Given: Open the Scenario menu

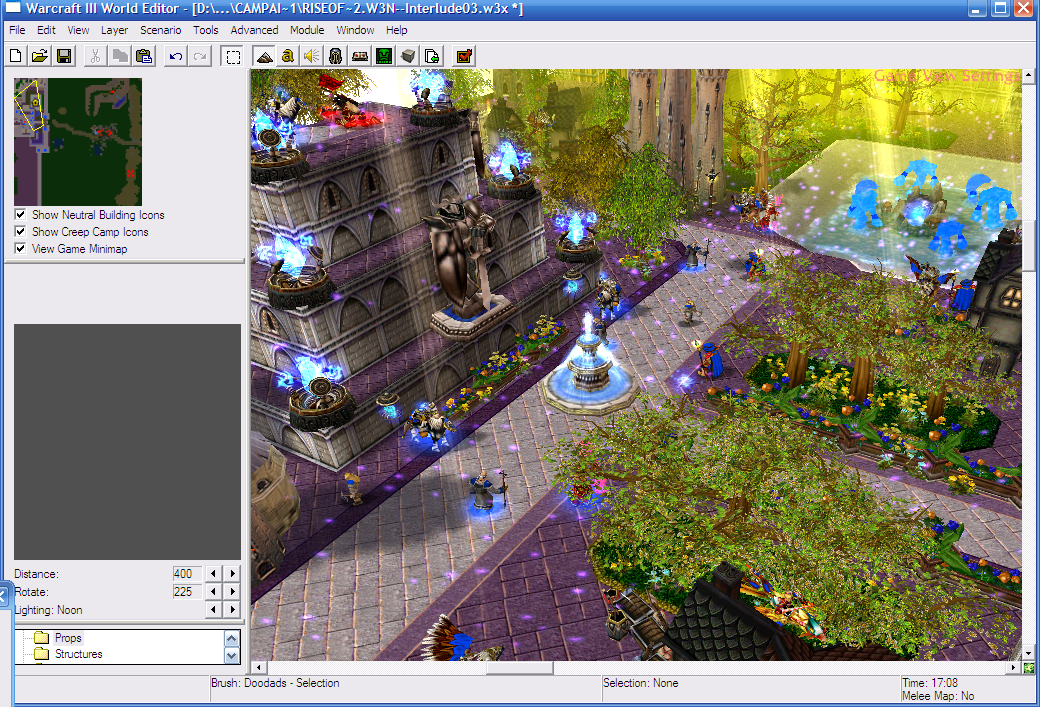Looking at the screenshot, I should [x=161, y=30].
